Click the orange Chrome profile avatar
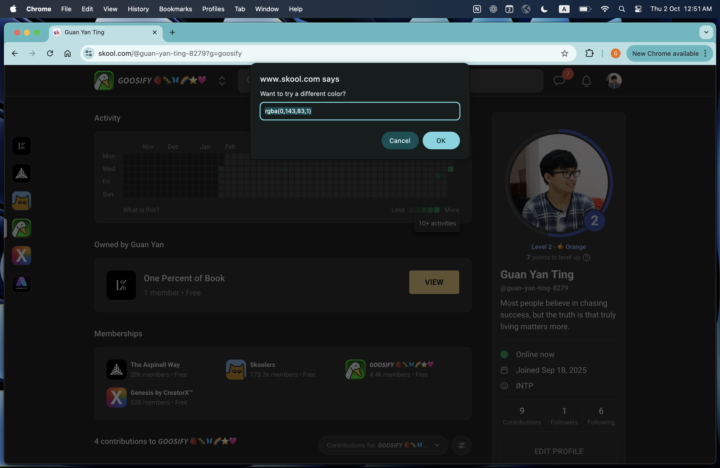 615,53
